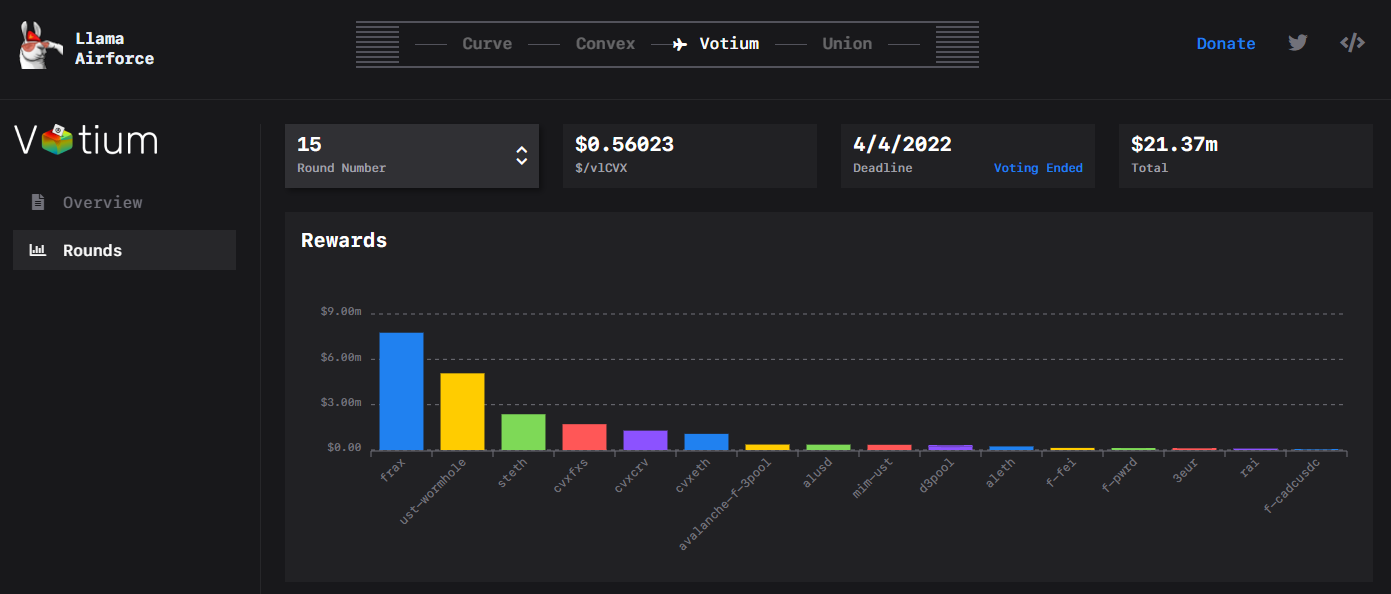Open the Union tab
The width and height of the screenshot is (1391, 594).
tap(847, 44)
